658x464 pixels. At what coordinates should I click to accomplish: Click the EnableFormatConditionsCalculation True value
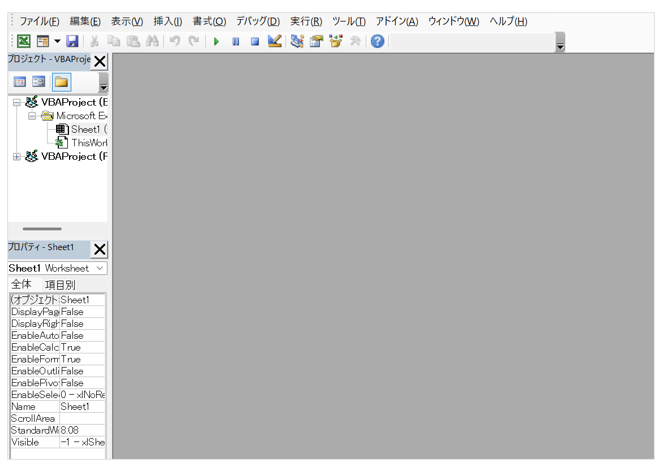pyautogui.click(x=82, y=359)
